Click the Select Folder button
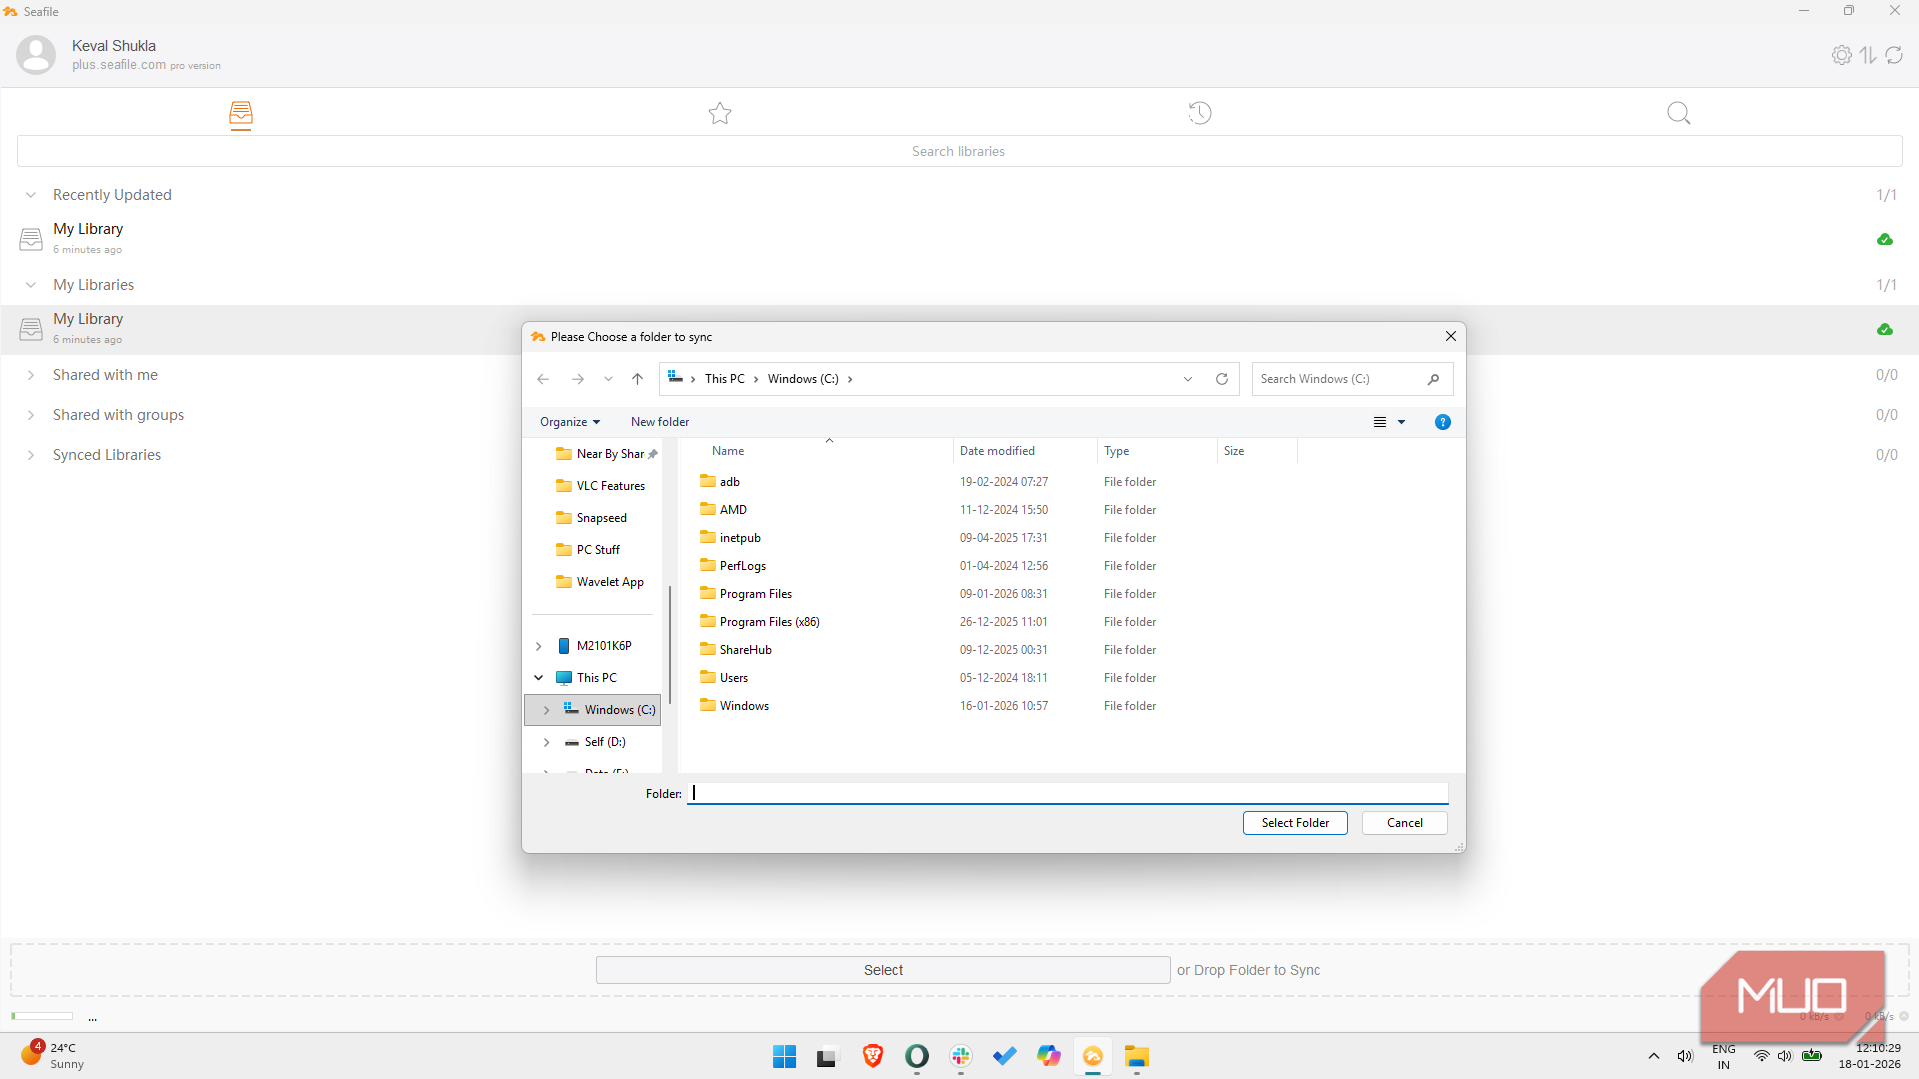 pos(1295,823)
